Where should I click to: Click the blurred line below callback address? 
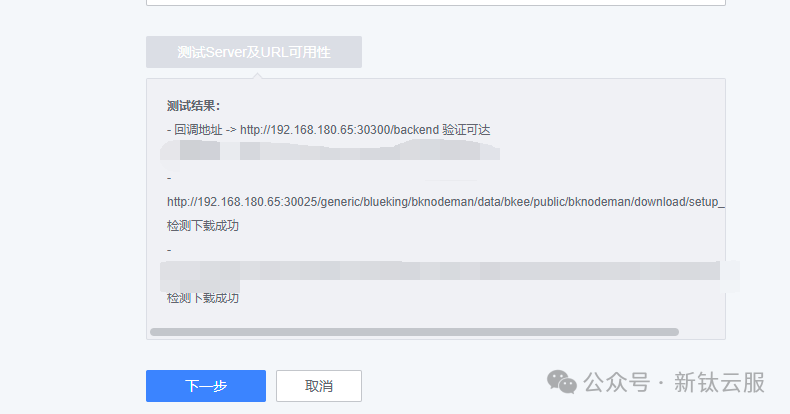pos(330,151)
